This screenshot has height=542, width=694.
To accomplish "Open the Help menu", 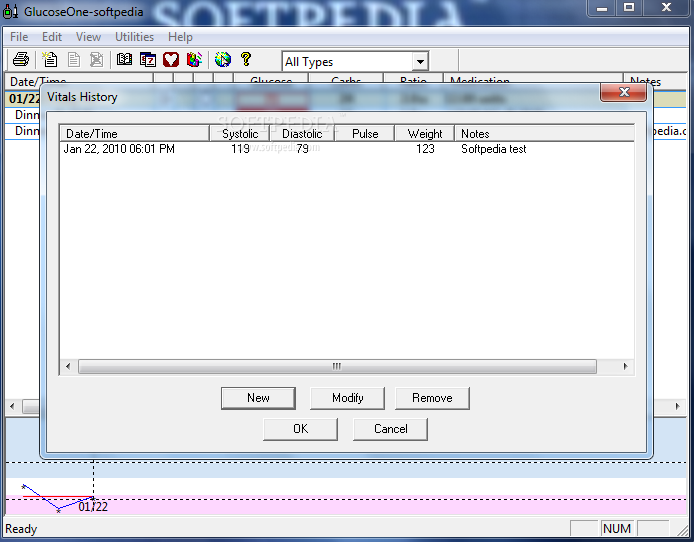I will pyautogui.click(x=180, y=37).
